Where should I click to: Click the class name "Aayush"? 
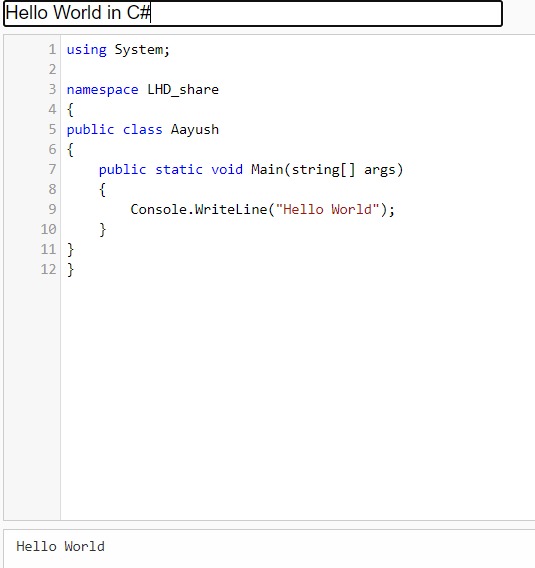pyautogui.click(x=195, y=130)
